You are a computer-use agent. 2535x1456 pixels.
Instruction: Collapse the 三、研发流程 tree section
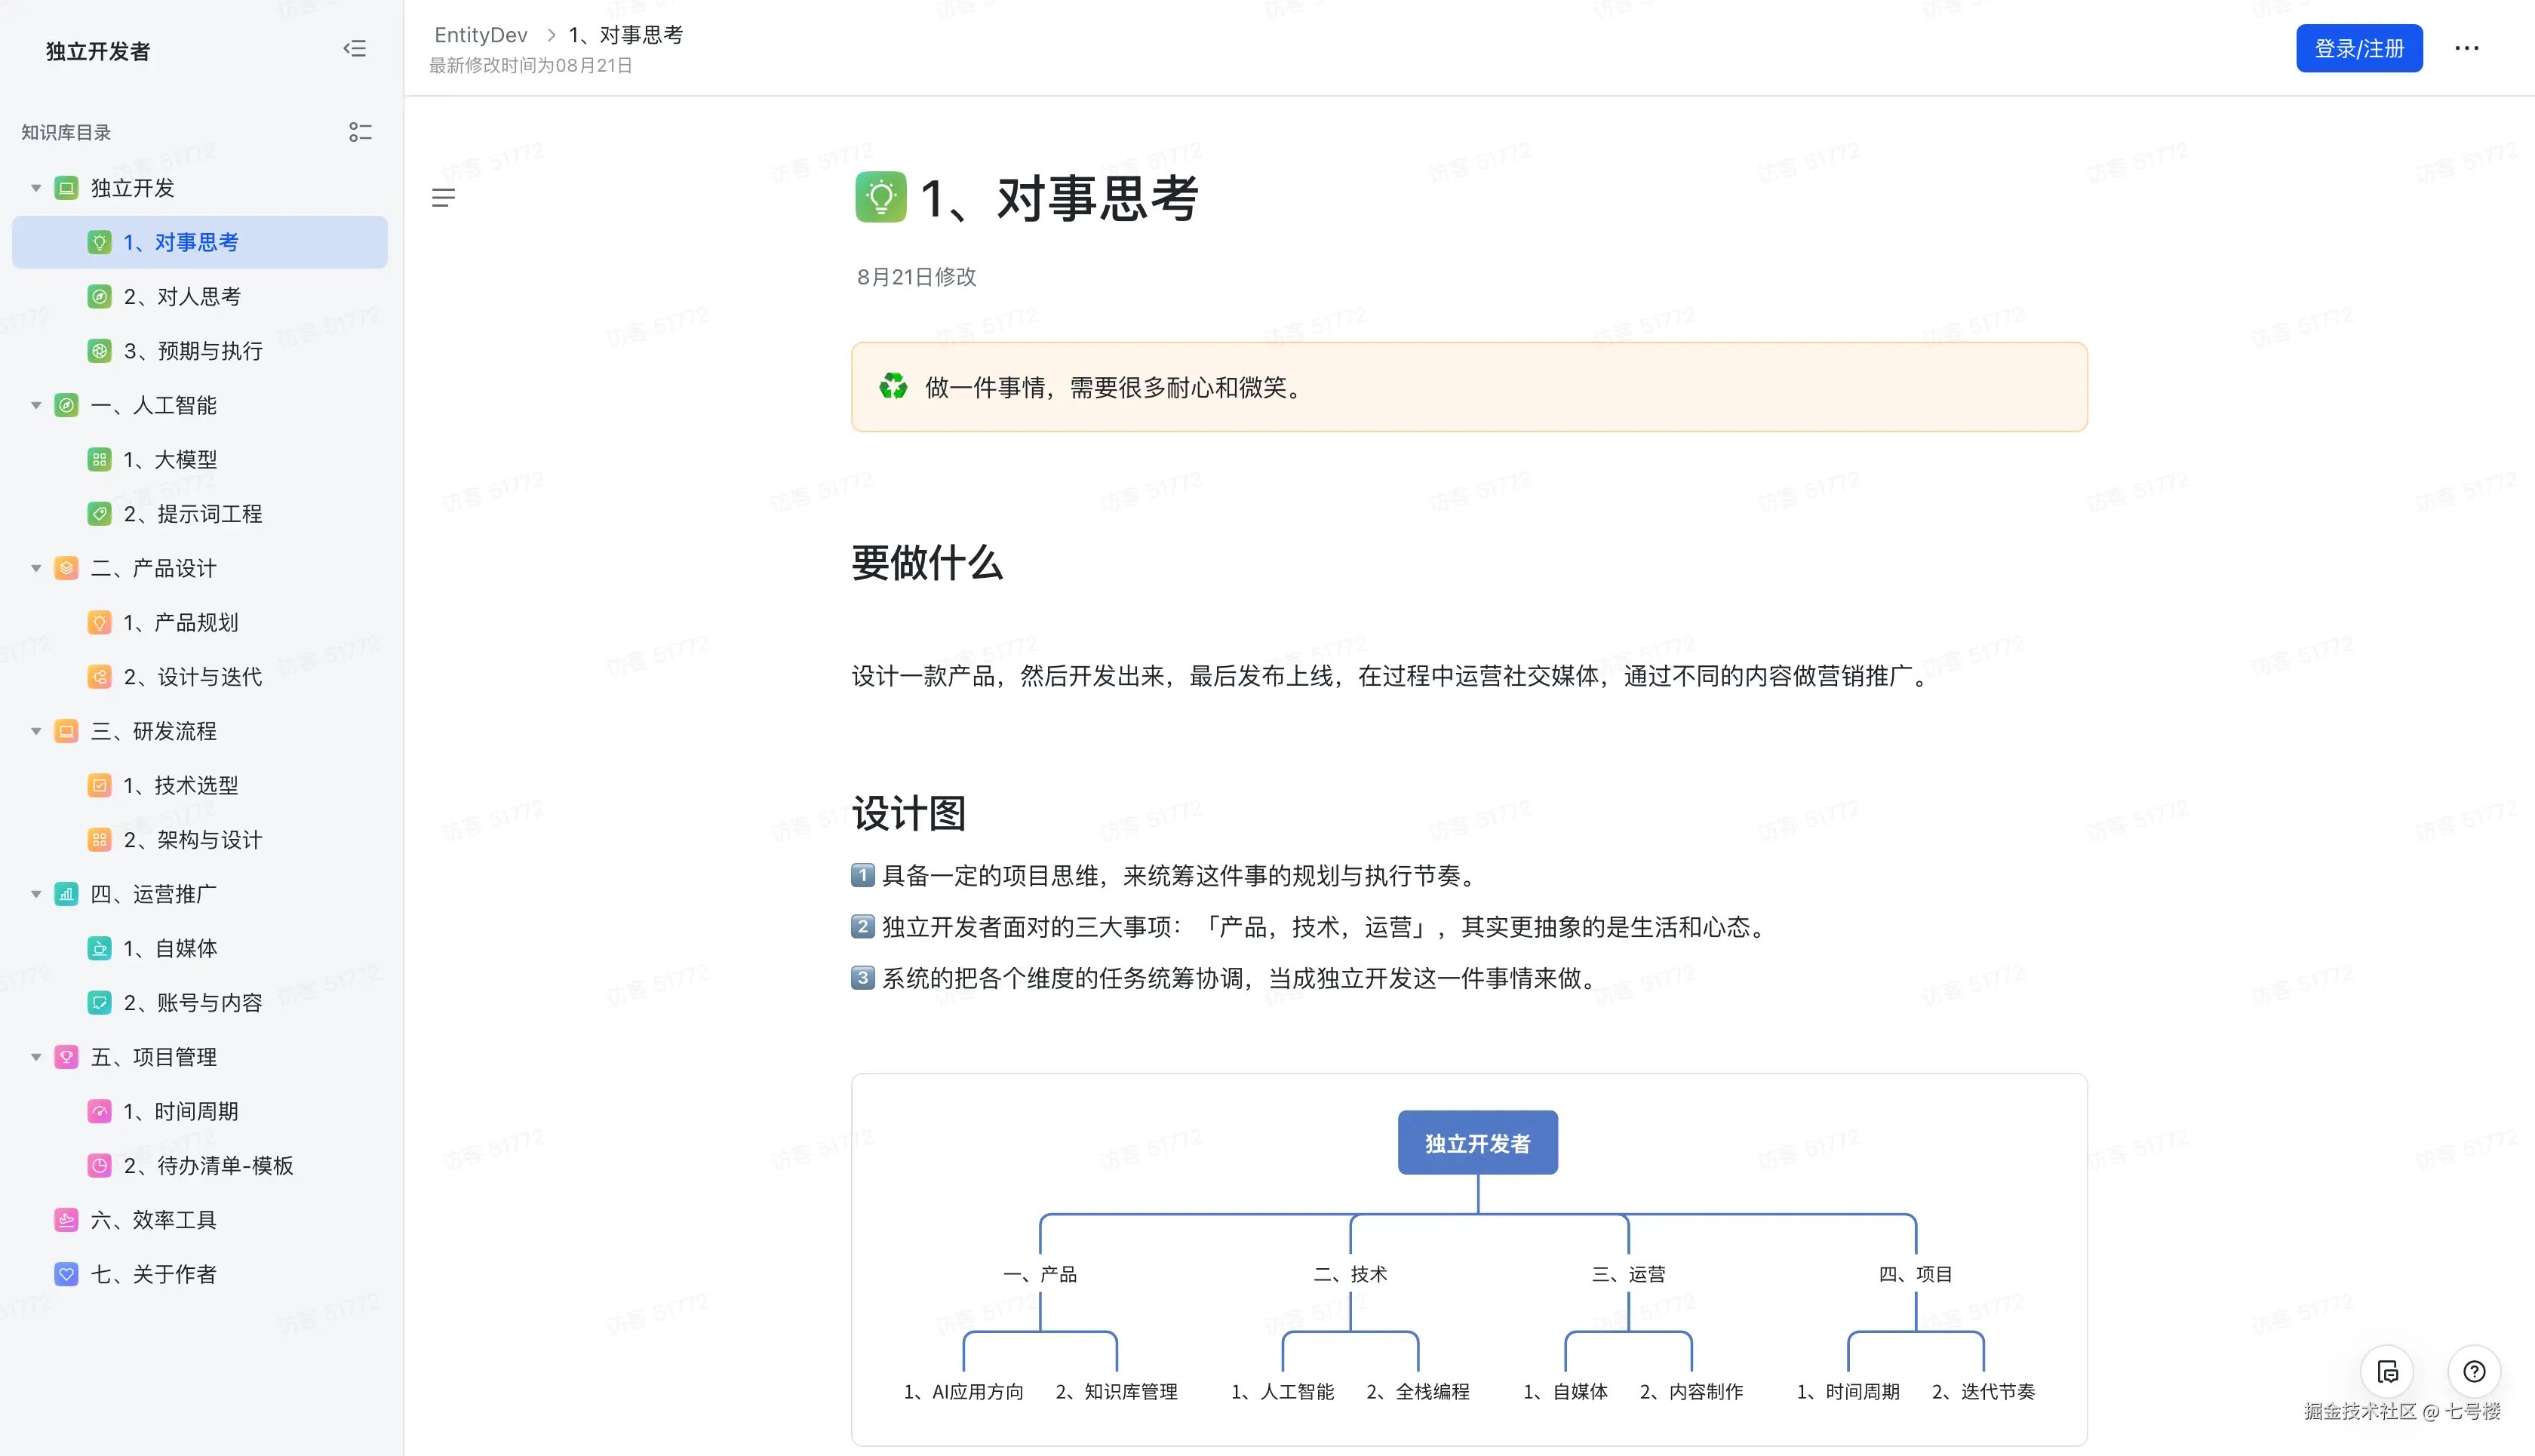36,731
